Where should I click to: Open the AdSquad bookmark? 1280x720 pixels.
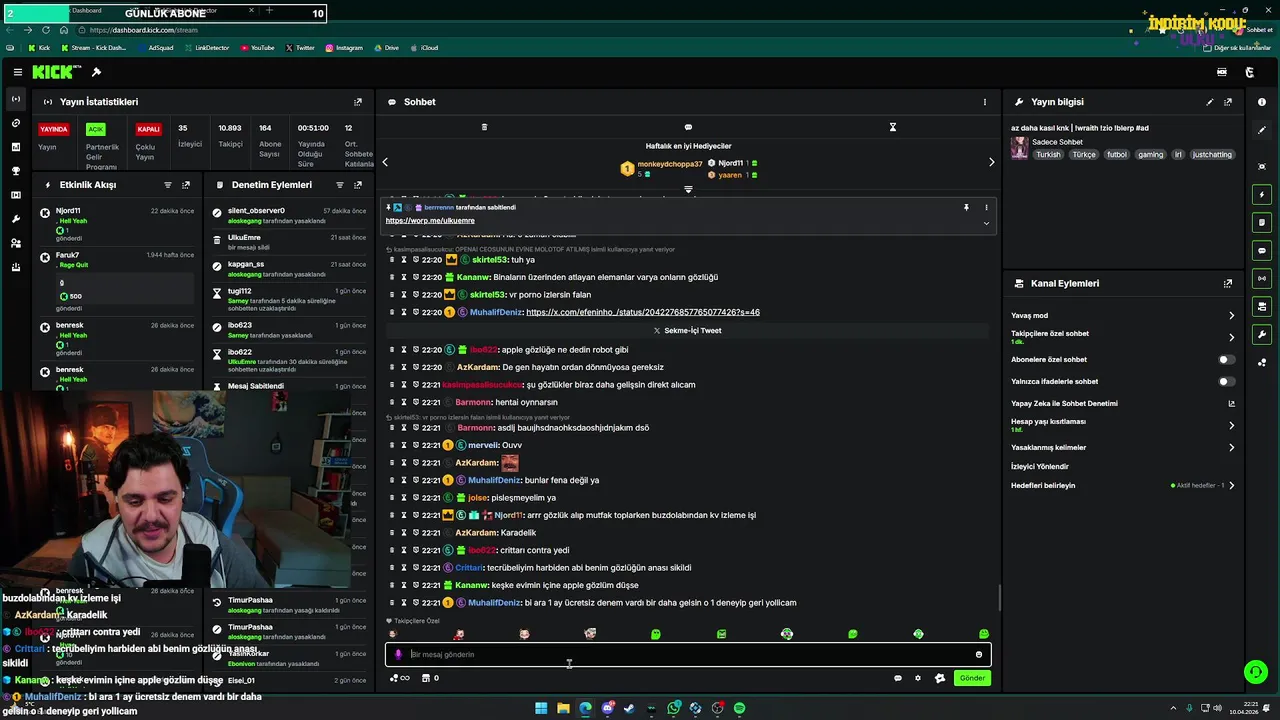[x=155, y=47]
